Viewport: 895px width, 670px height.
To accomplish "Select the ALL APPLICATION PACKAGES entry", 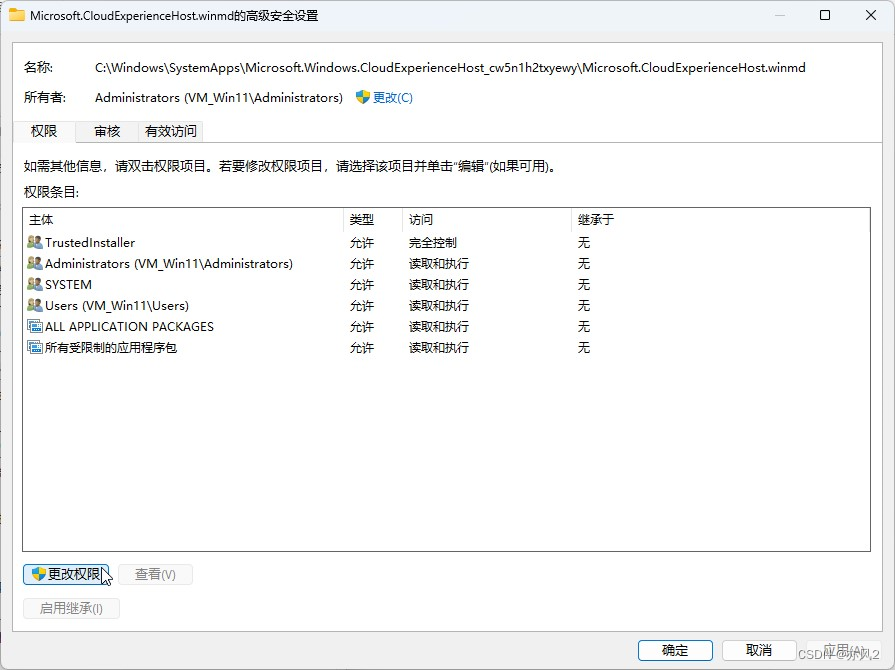I will pyautogui.click(x=446, y=326).
